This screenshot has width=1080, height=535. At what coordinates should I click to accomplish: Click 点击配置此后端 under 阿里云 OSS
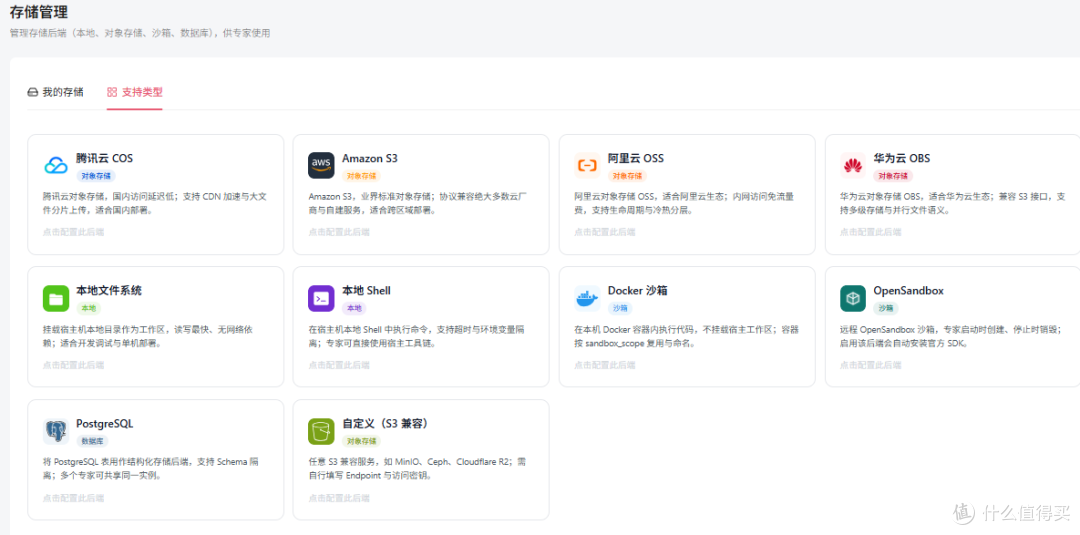point(605,232)
